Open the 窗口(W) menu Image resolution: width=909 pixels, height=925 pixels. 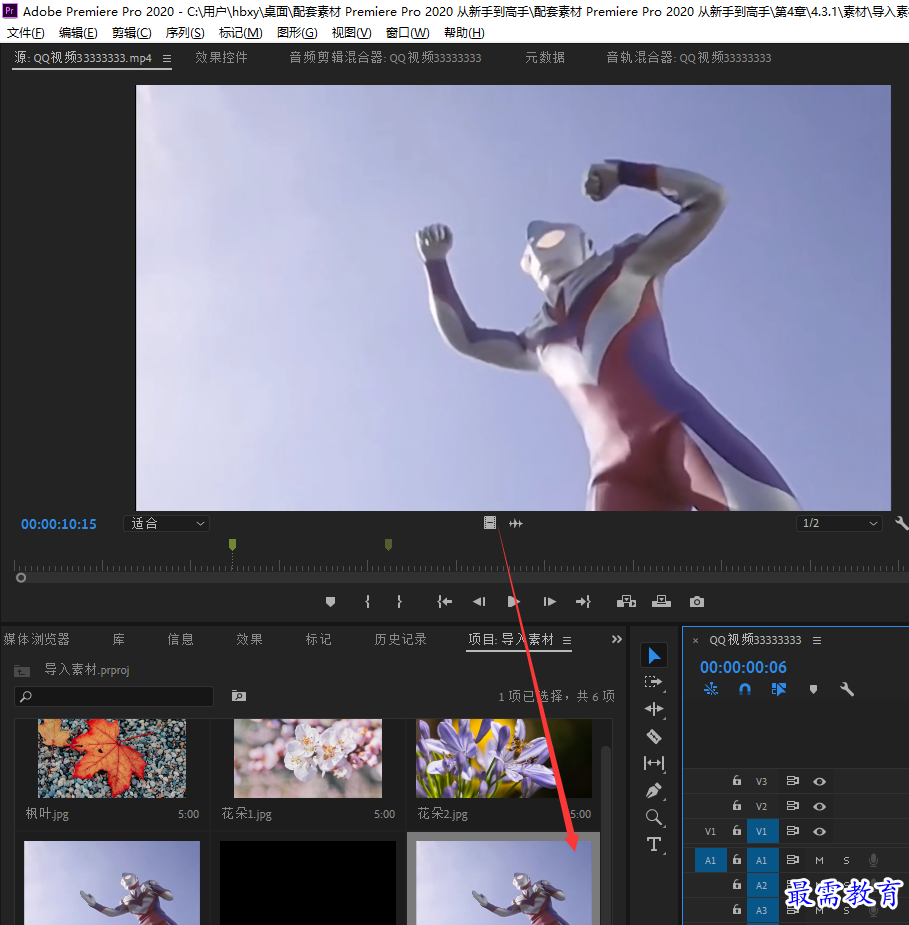point(408,33)
